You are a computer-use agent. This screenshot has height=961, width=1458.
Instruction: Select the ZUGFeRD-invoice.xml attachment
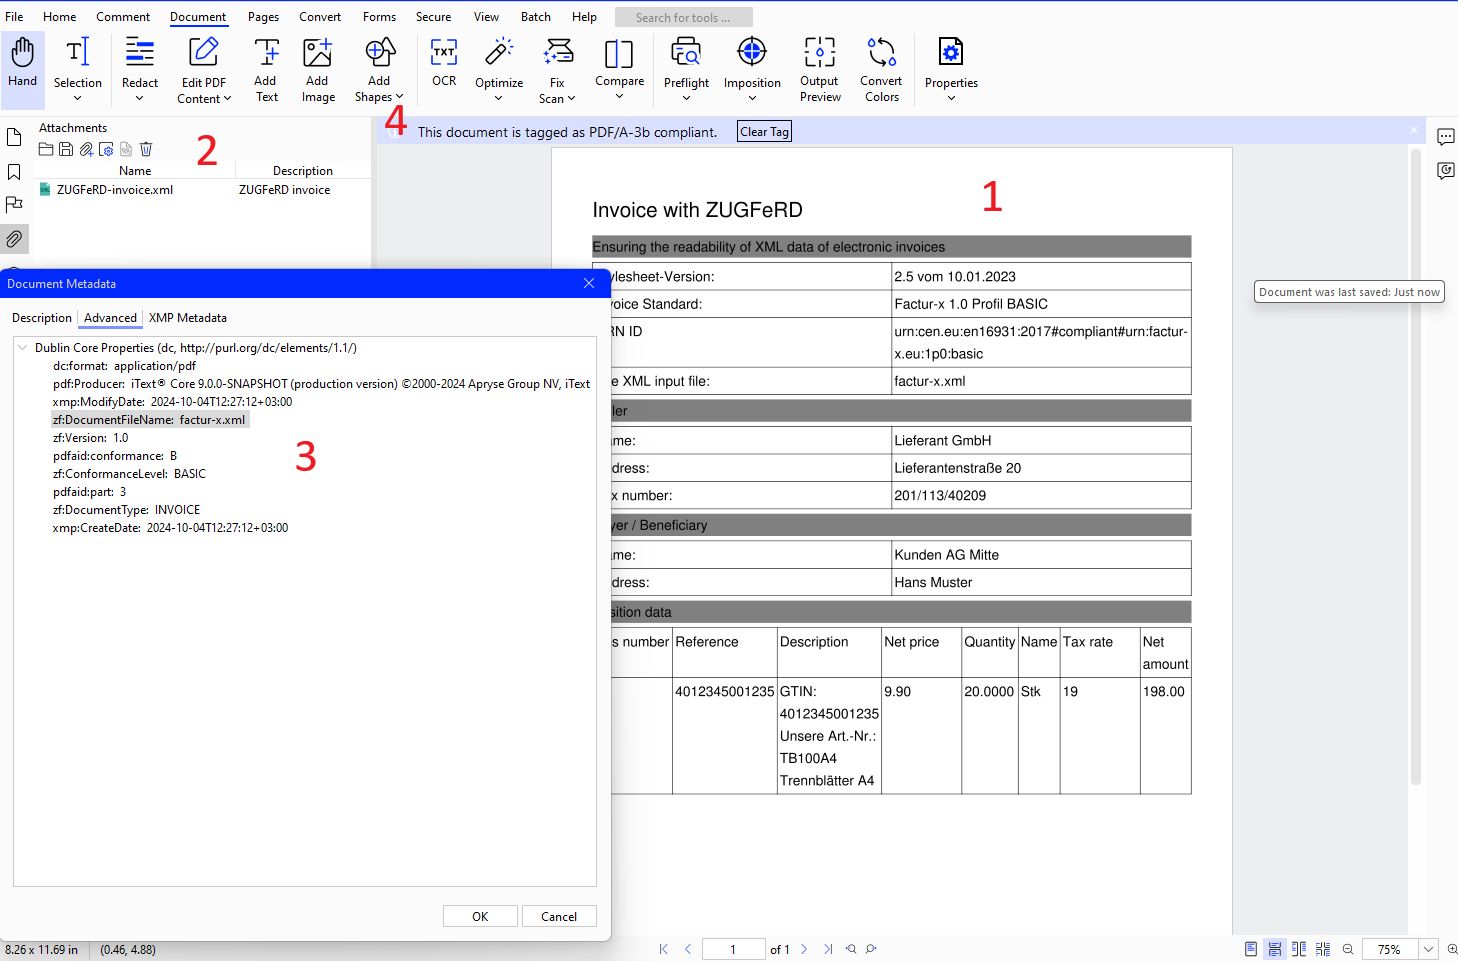[x=115, y=189]
